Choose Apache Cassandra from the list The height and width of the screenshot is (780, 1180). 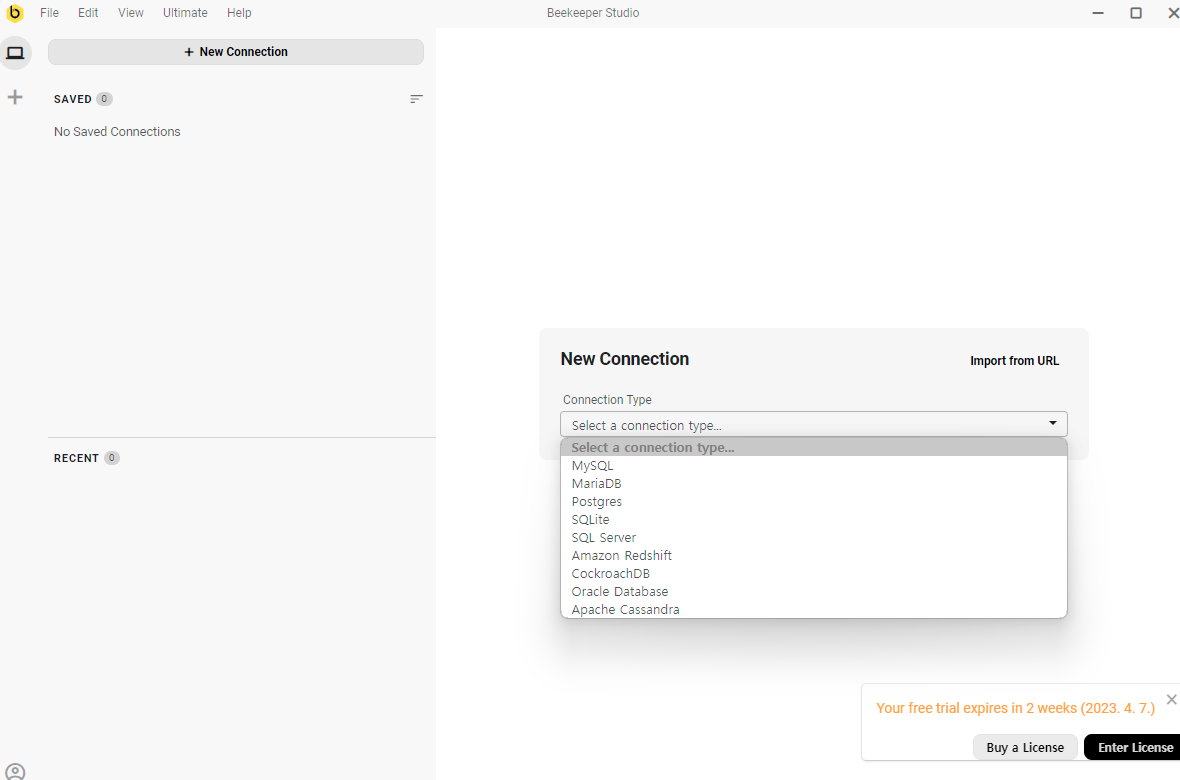814,609
